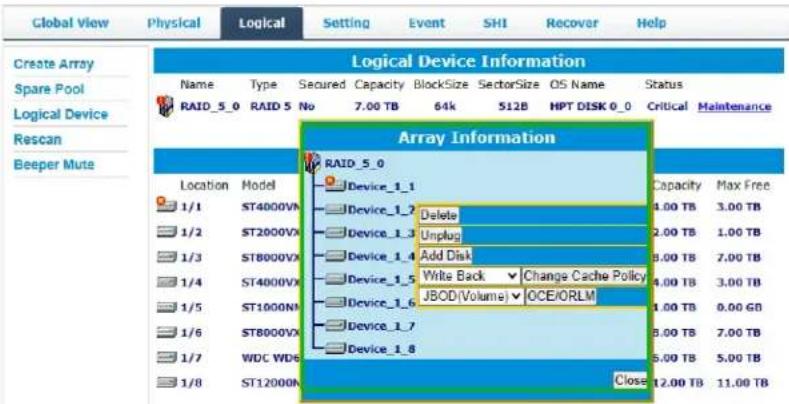Click the 11.00 TB max free value
Screen dimensions: 789x404
coord(742,383)
